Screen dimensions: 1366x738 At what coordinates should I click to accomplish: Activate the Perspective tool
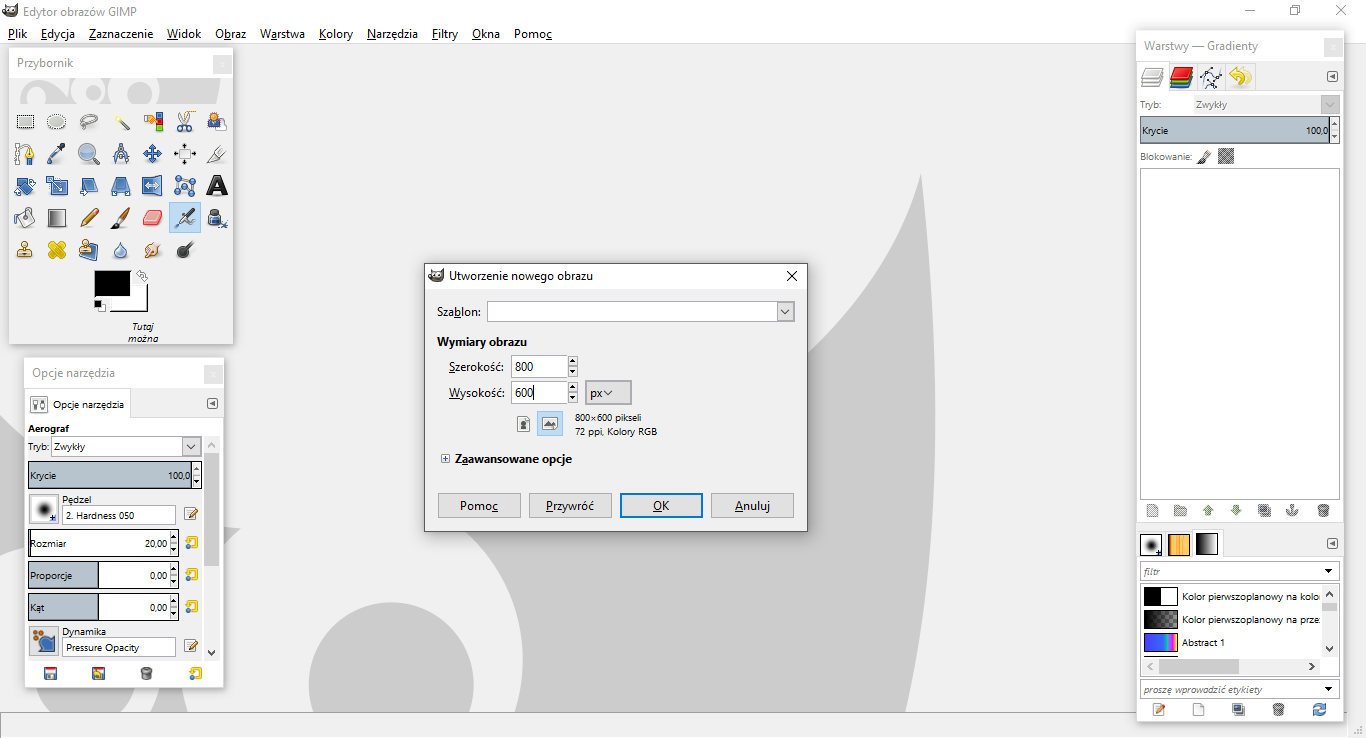[121, 186]
